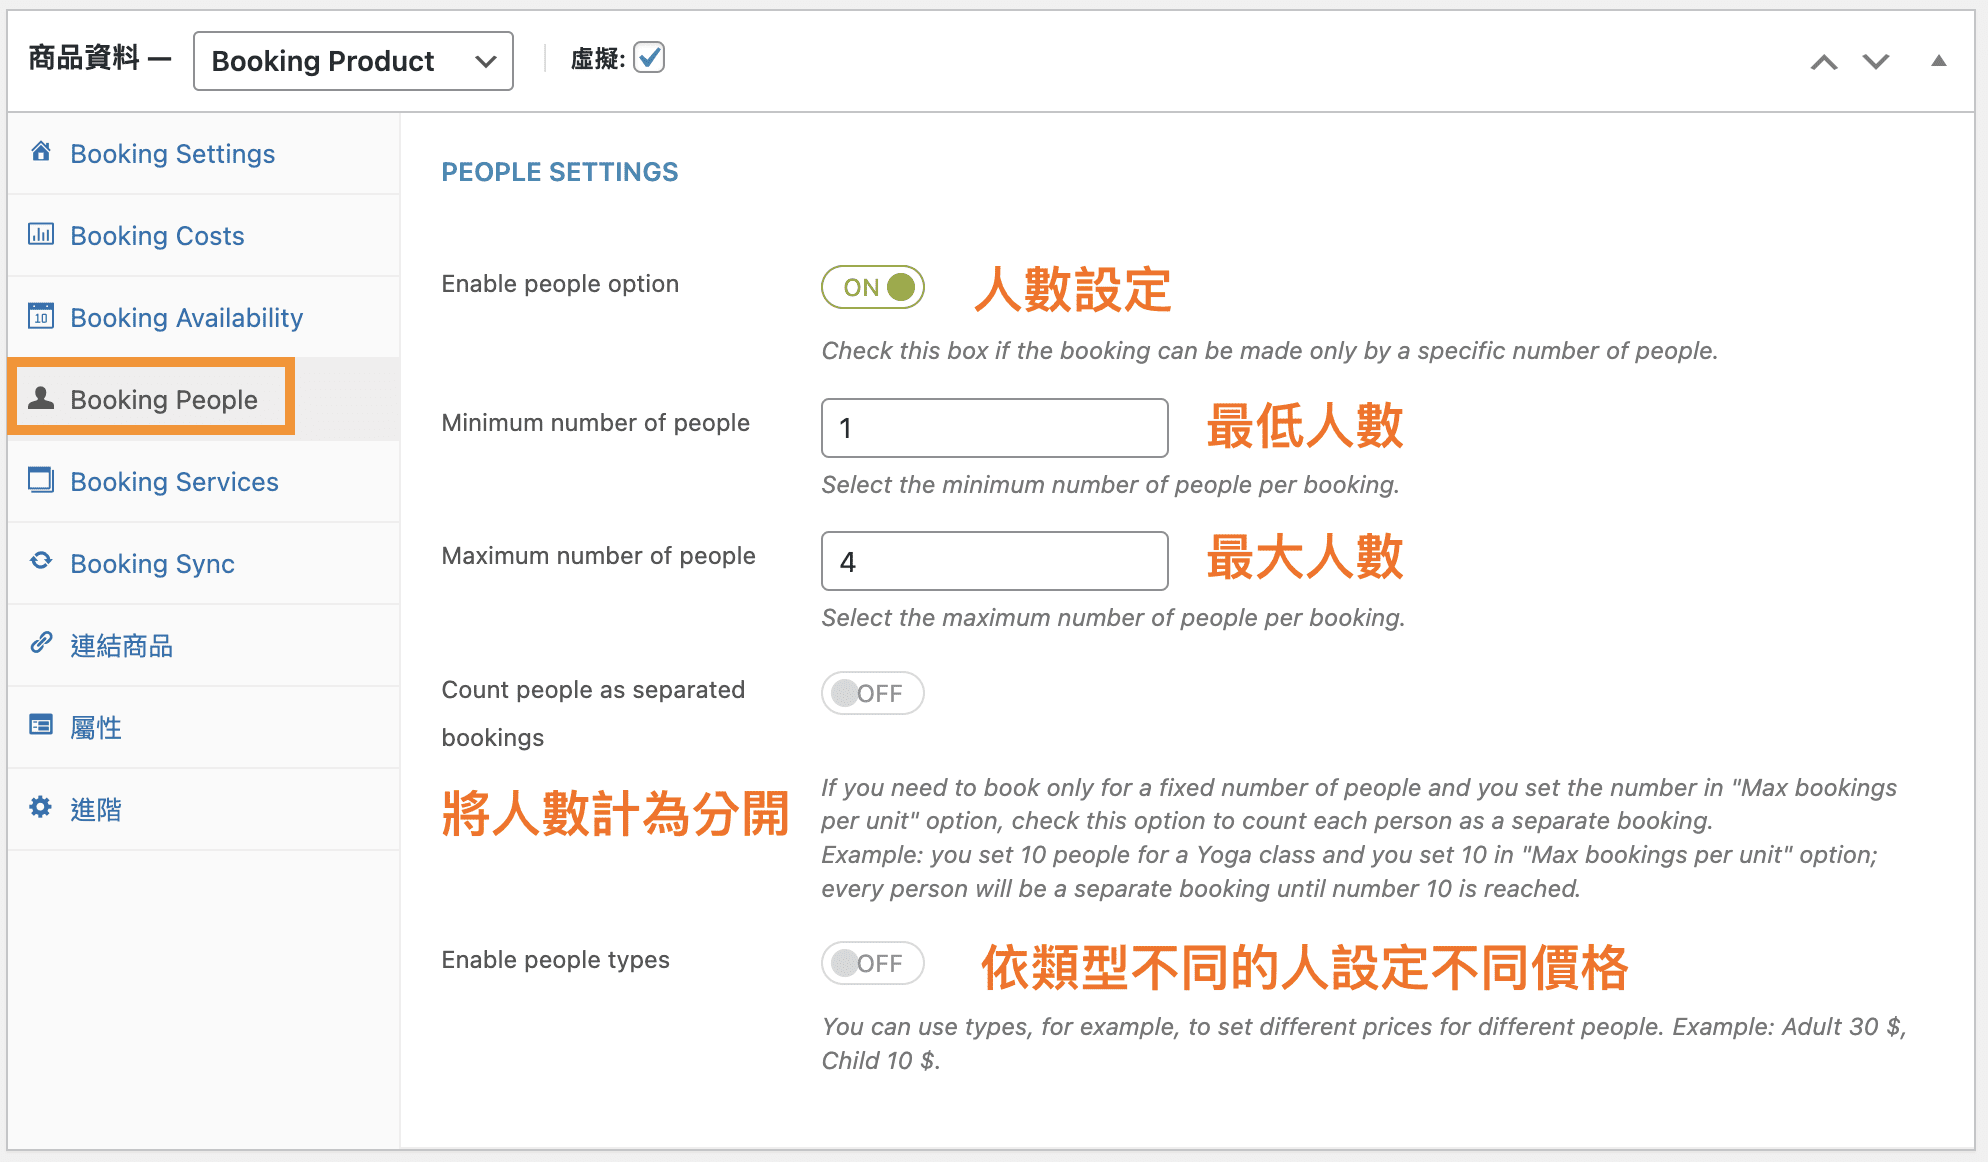The height and width of the screenshot is (1162, 1988).
Task: Click the 屬性 list icon
Action: point(41,725)
